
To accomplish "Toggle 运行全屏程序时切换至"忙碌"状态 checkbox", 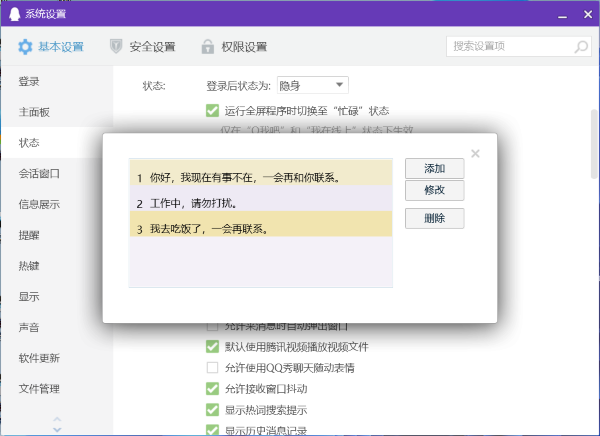I will [x=212, y=111].
